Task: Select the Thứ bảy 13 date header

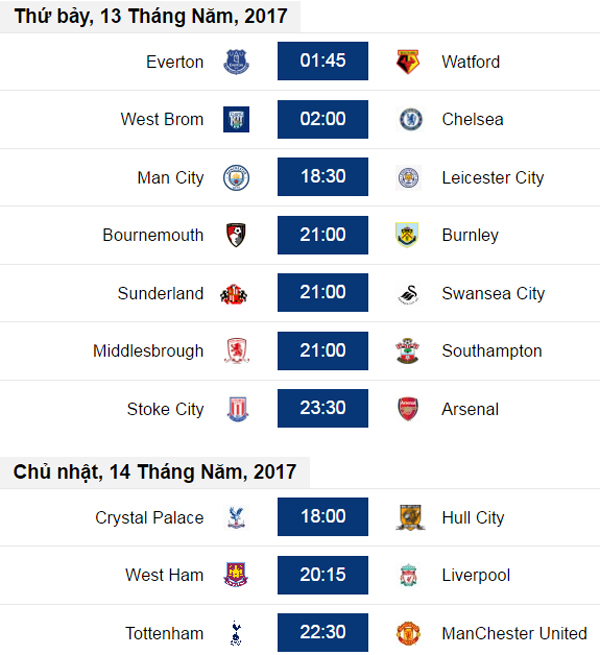Action: pos(150,16)
